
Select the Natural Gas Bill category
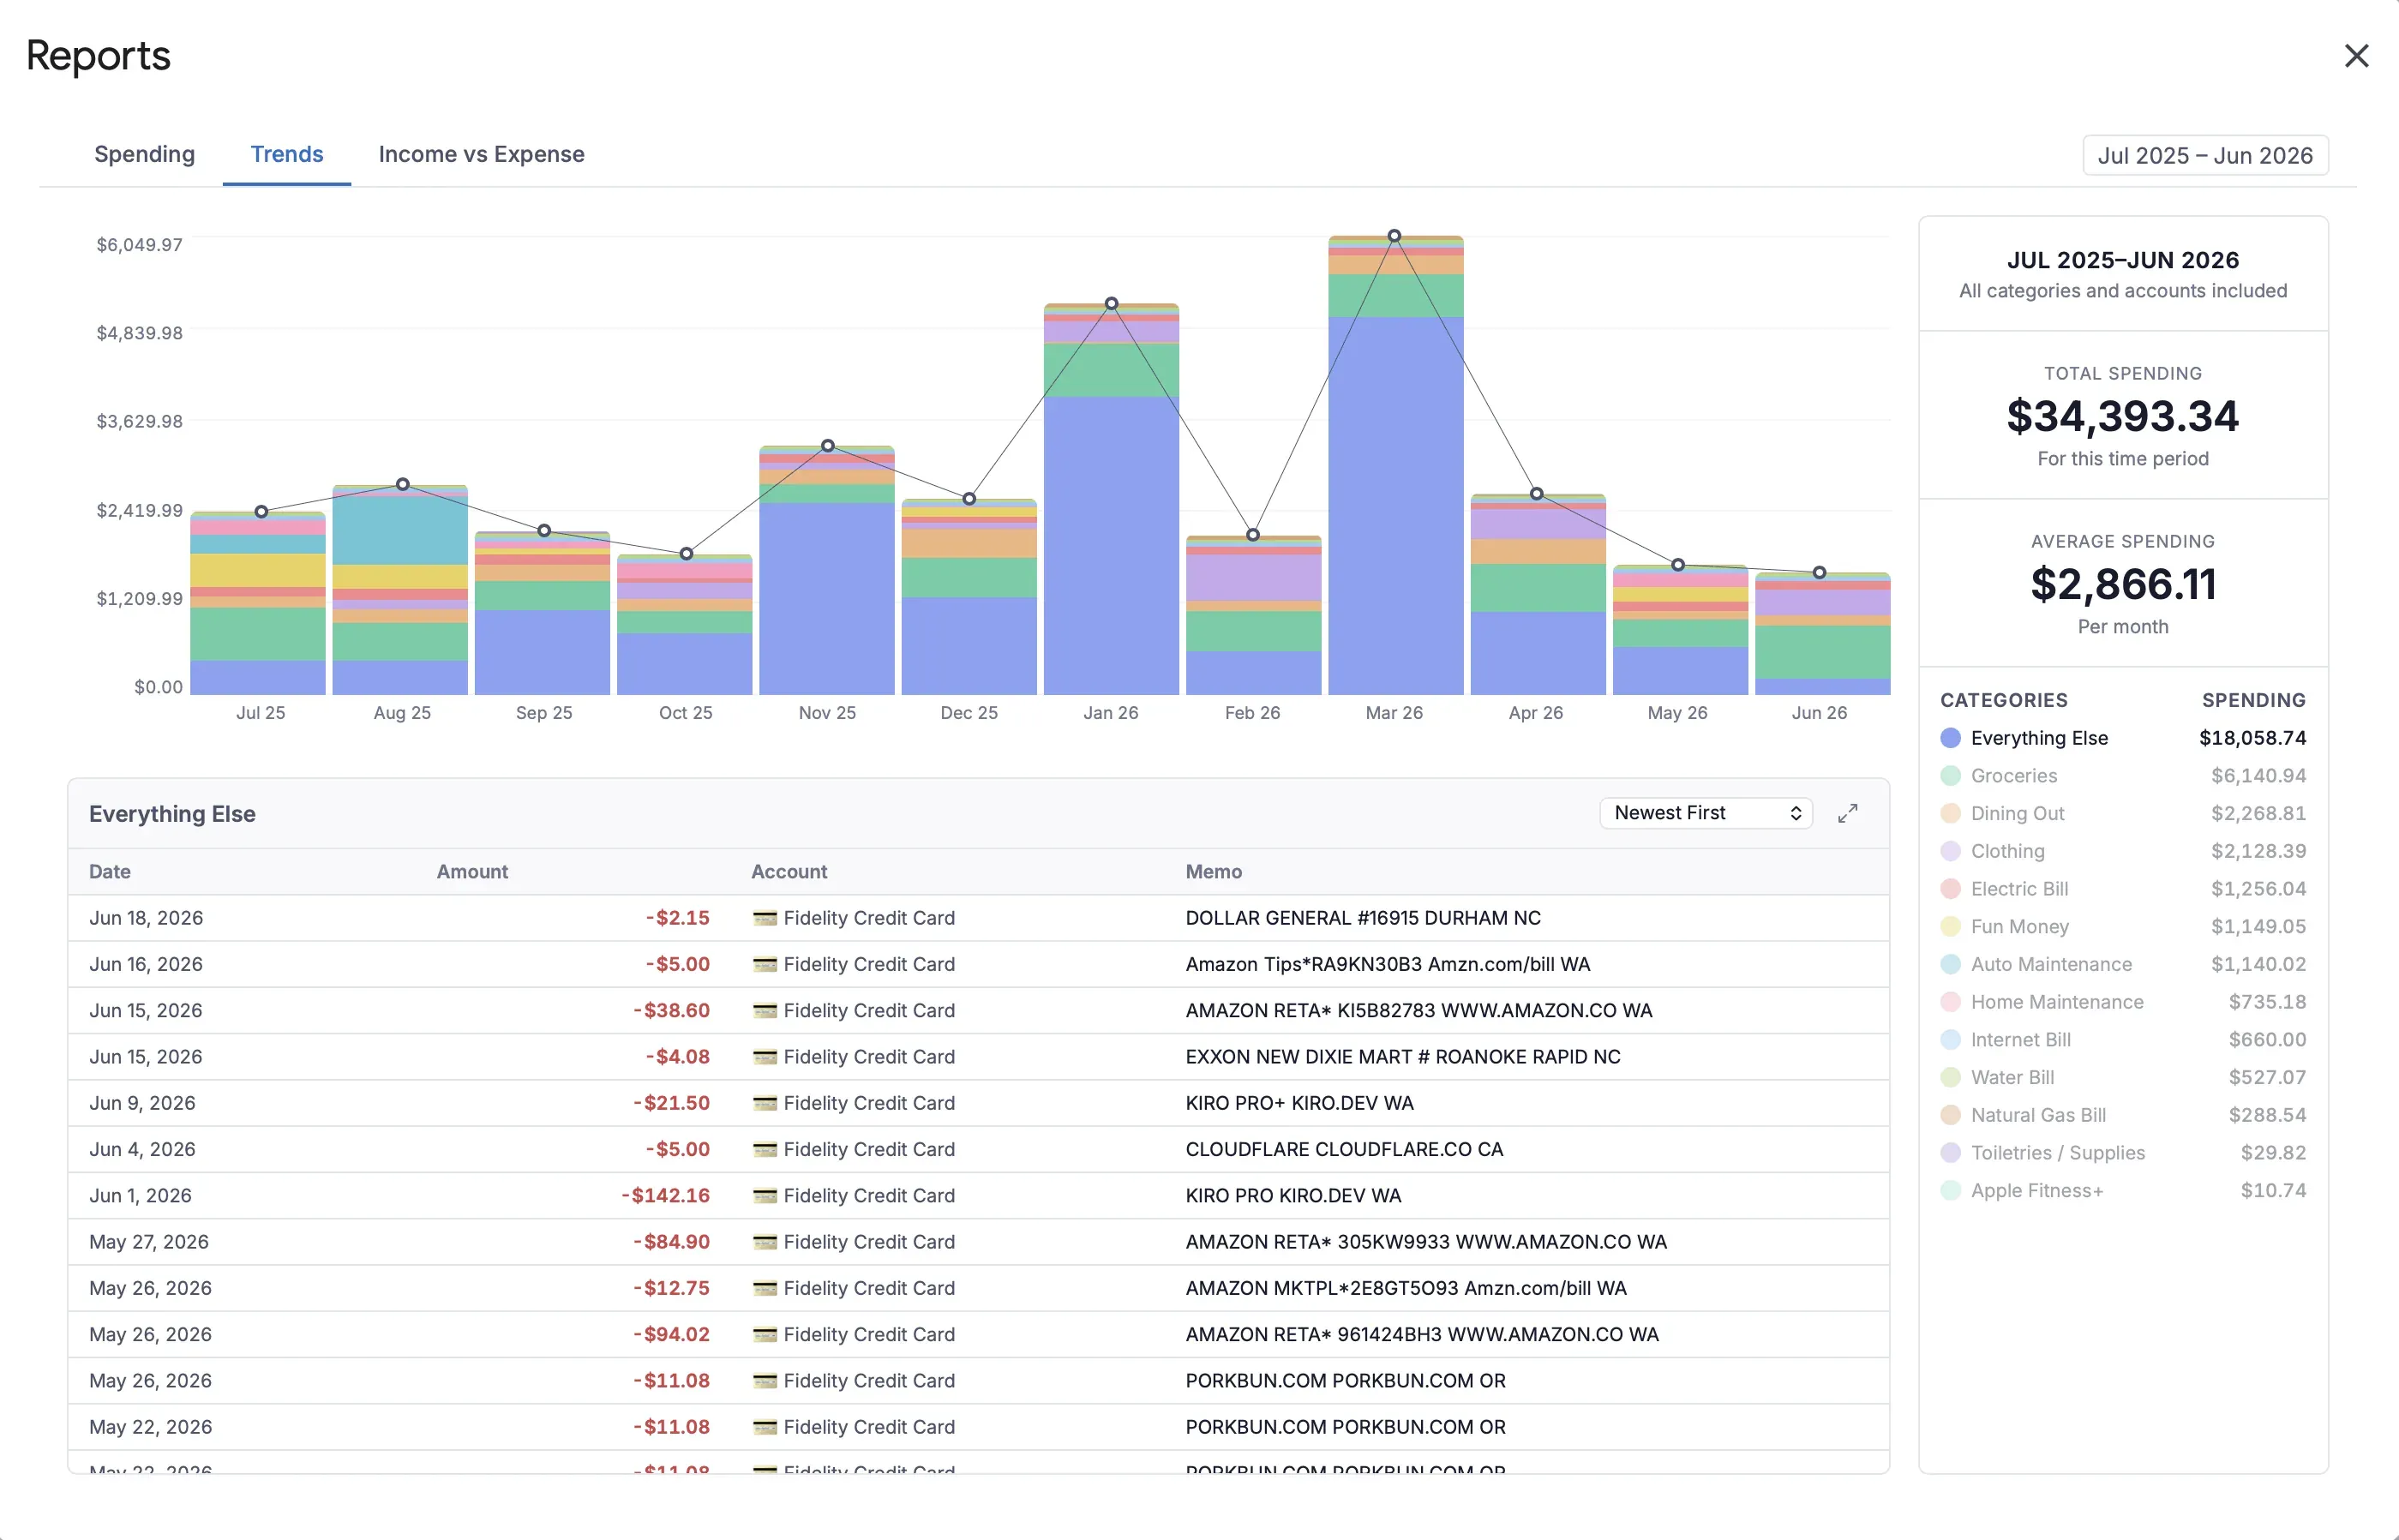[2123, 1115]
